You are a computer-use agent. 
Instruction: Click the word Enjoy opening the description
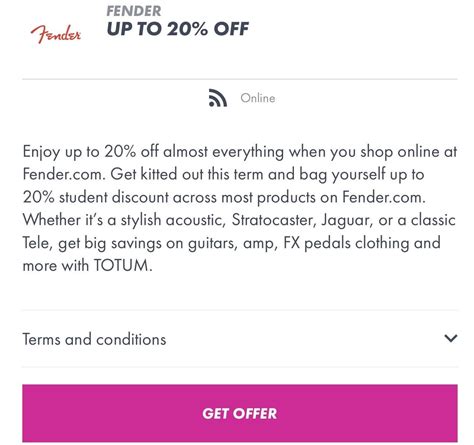pyautogui.click(x=41, y=152)
